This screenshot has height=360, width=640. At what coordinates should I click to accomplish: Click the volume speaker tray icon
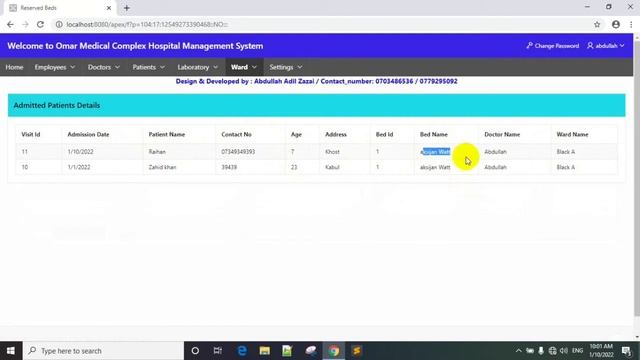(564, 351)
